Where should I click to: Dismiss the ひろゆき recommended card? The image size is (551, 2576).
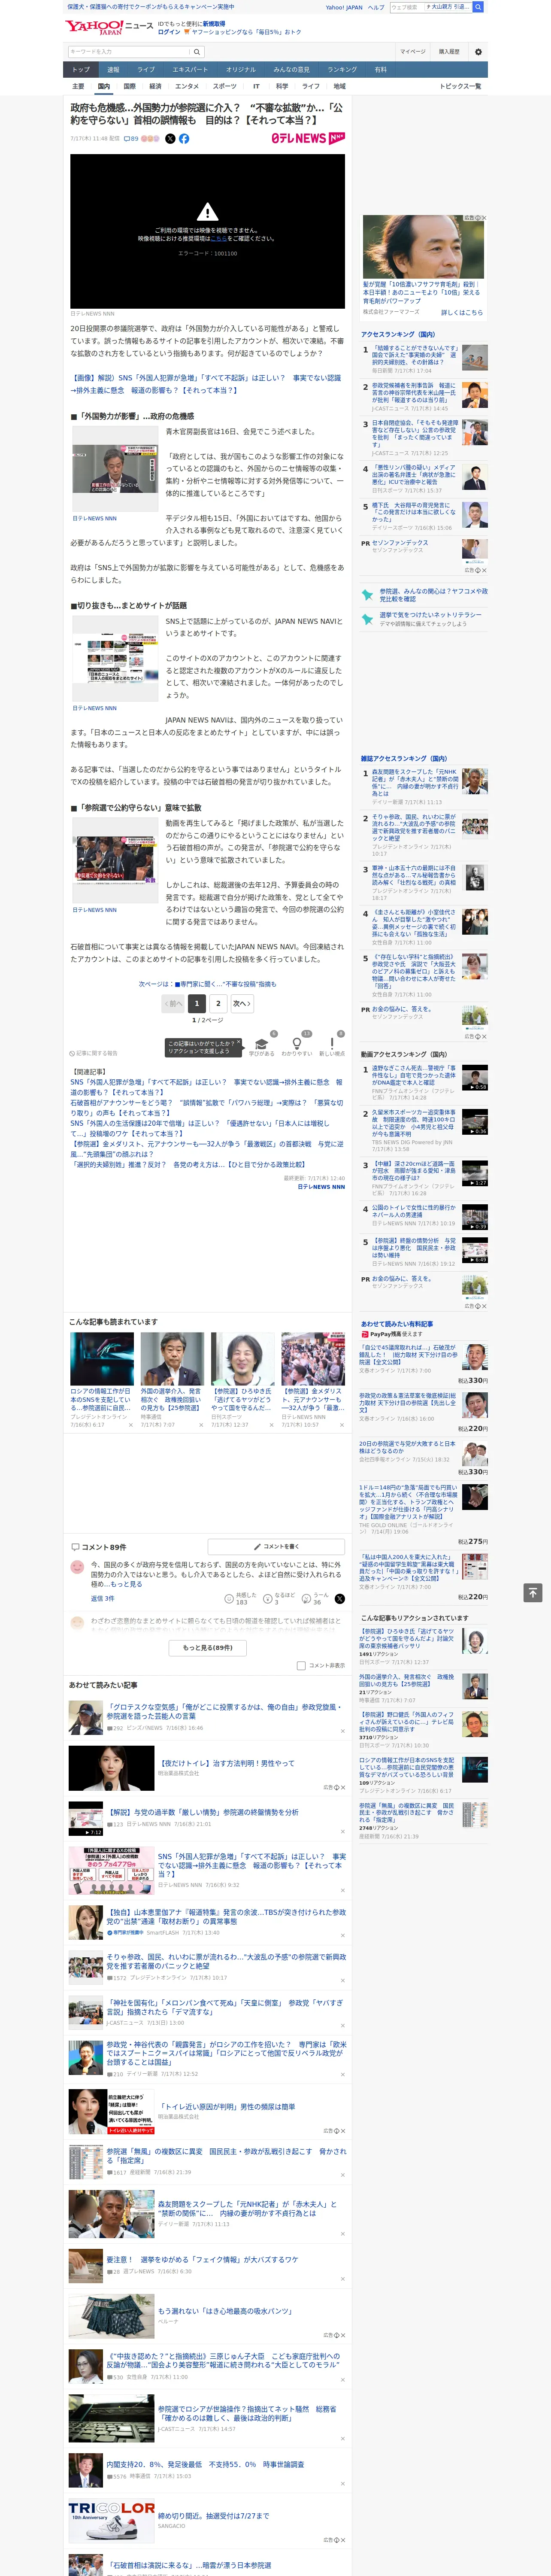tap(272, 1425)
